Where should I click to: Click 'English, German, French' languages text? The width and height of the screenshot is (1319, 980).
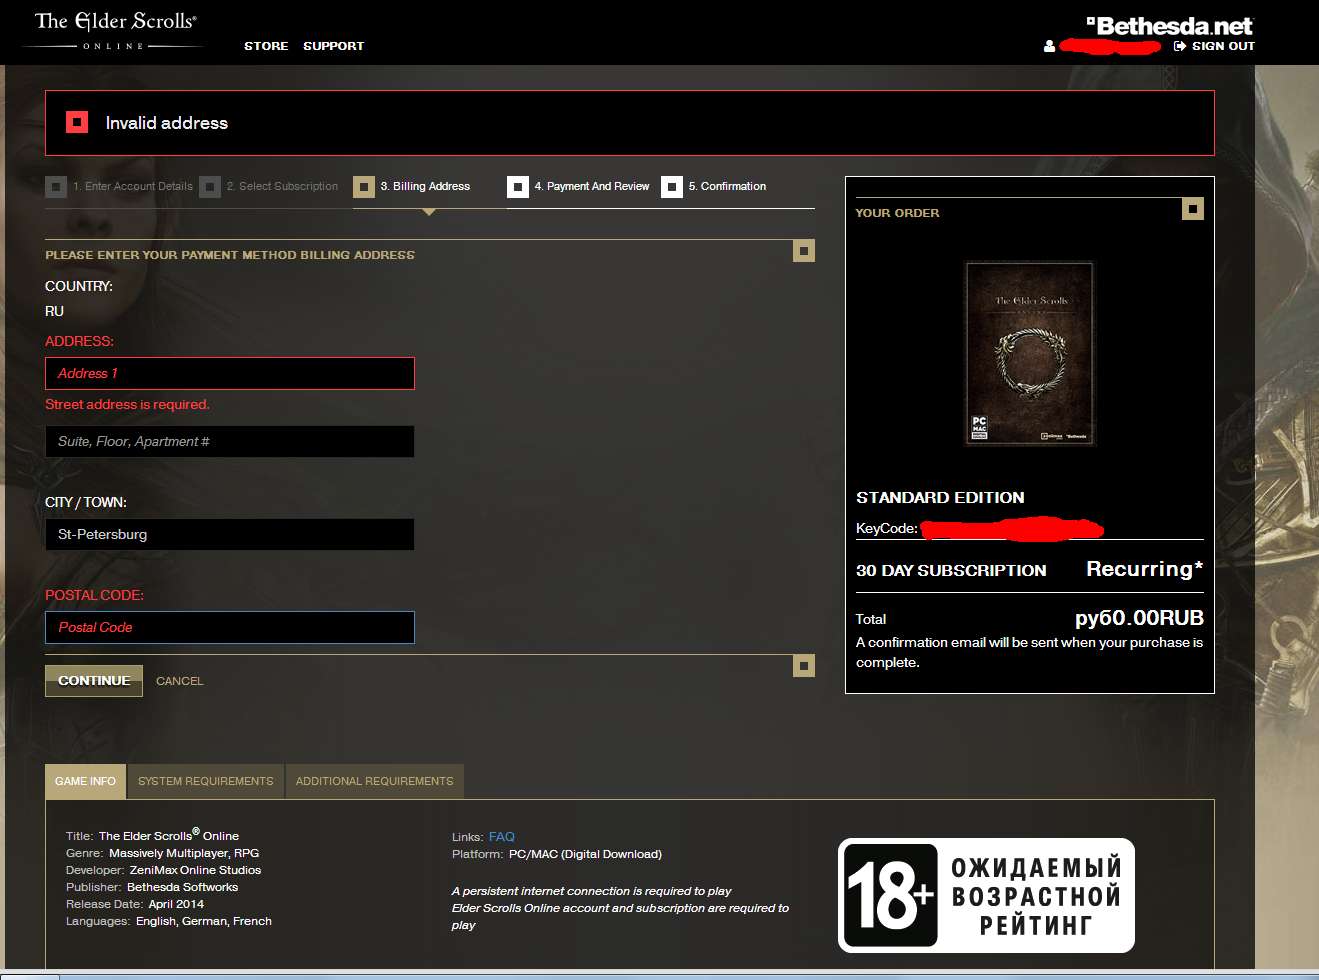[204, 921]
